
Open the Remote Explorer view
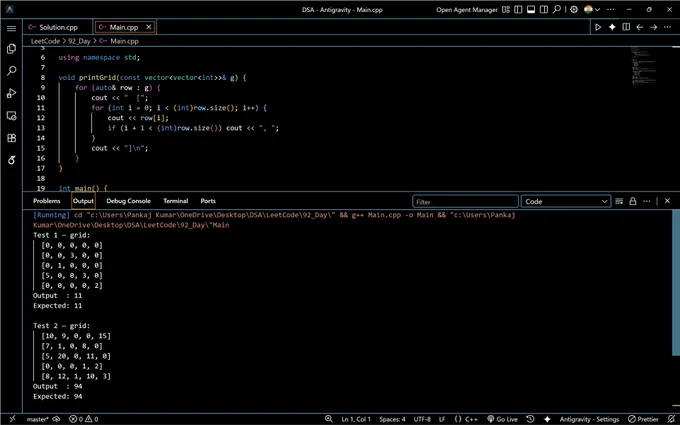(12, 116)
